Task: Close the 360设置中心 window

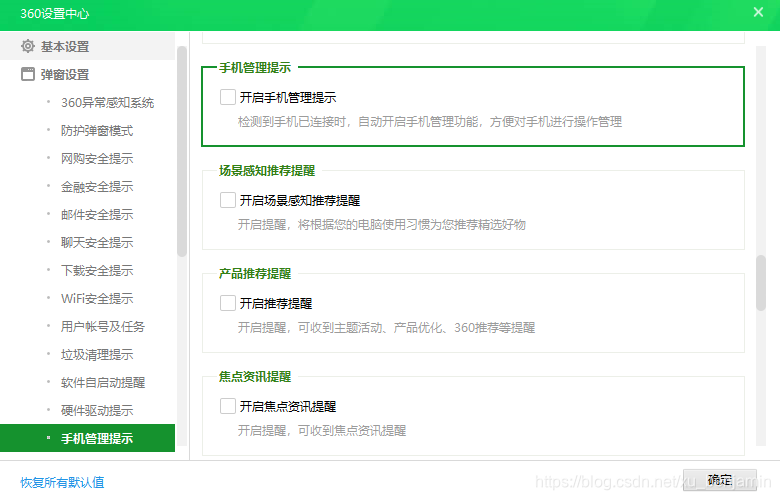Action: 758,12
